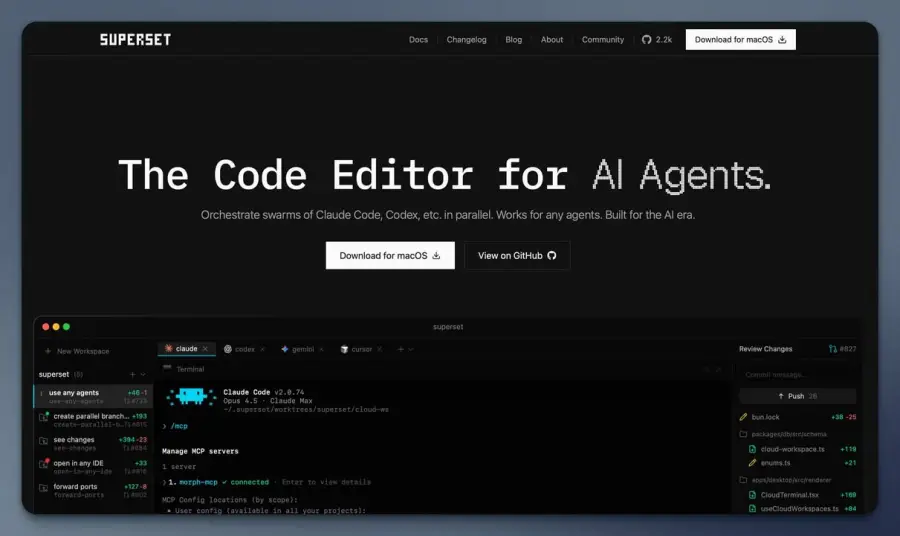Open the new tab dropdown chevron

410,349
